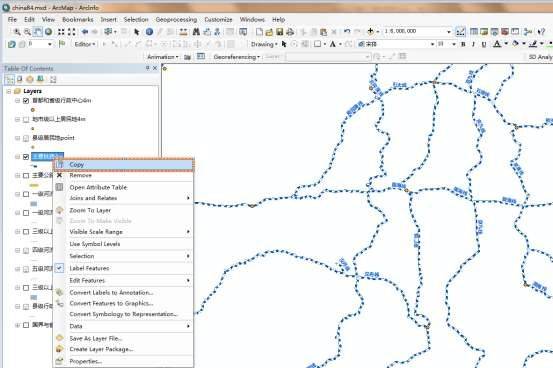Choose Copy from the context menu

123,164
